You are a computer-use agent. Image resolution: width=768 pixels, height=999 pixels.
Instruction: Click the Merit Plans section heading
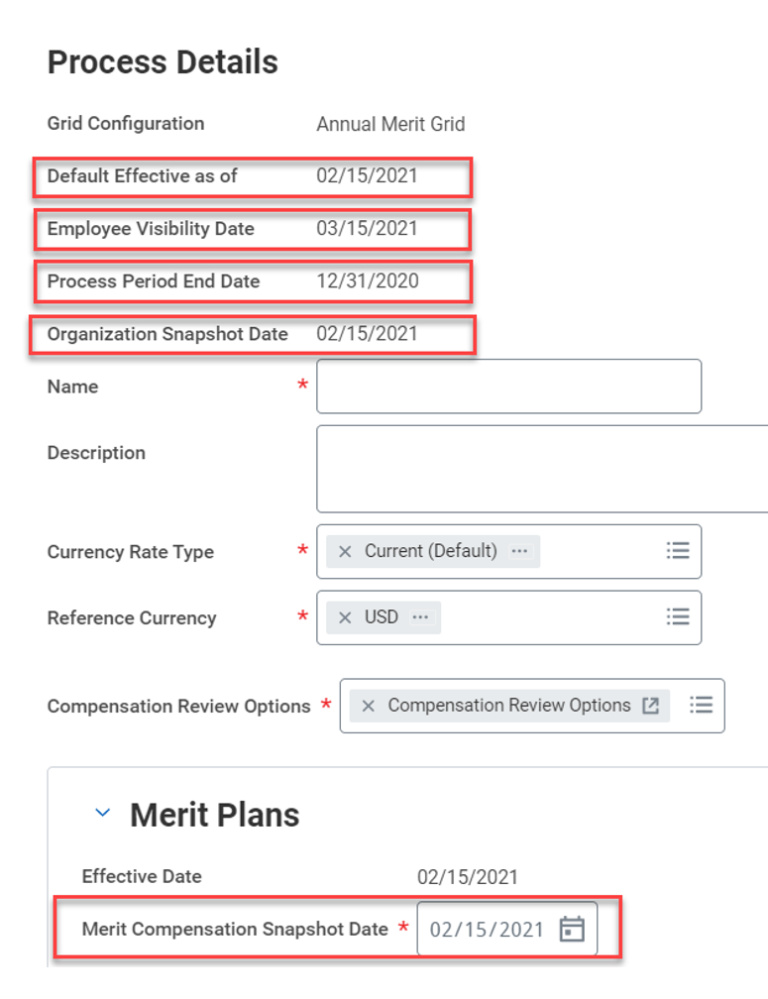click(x=215, y=815)
